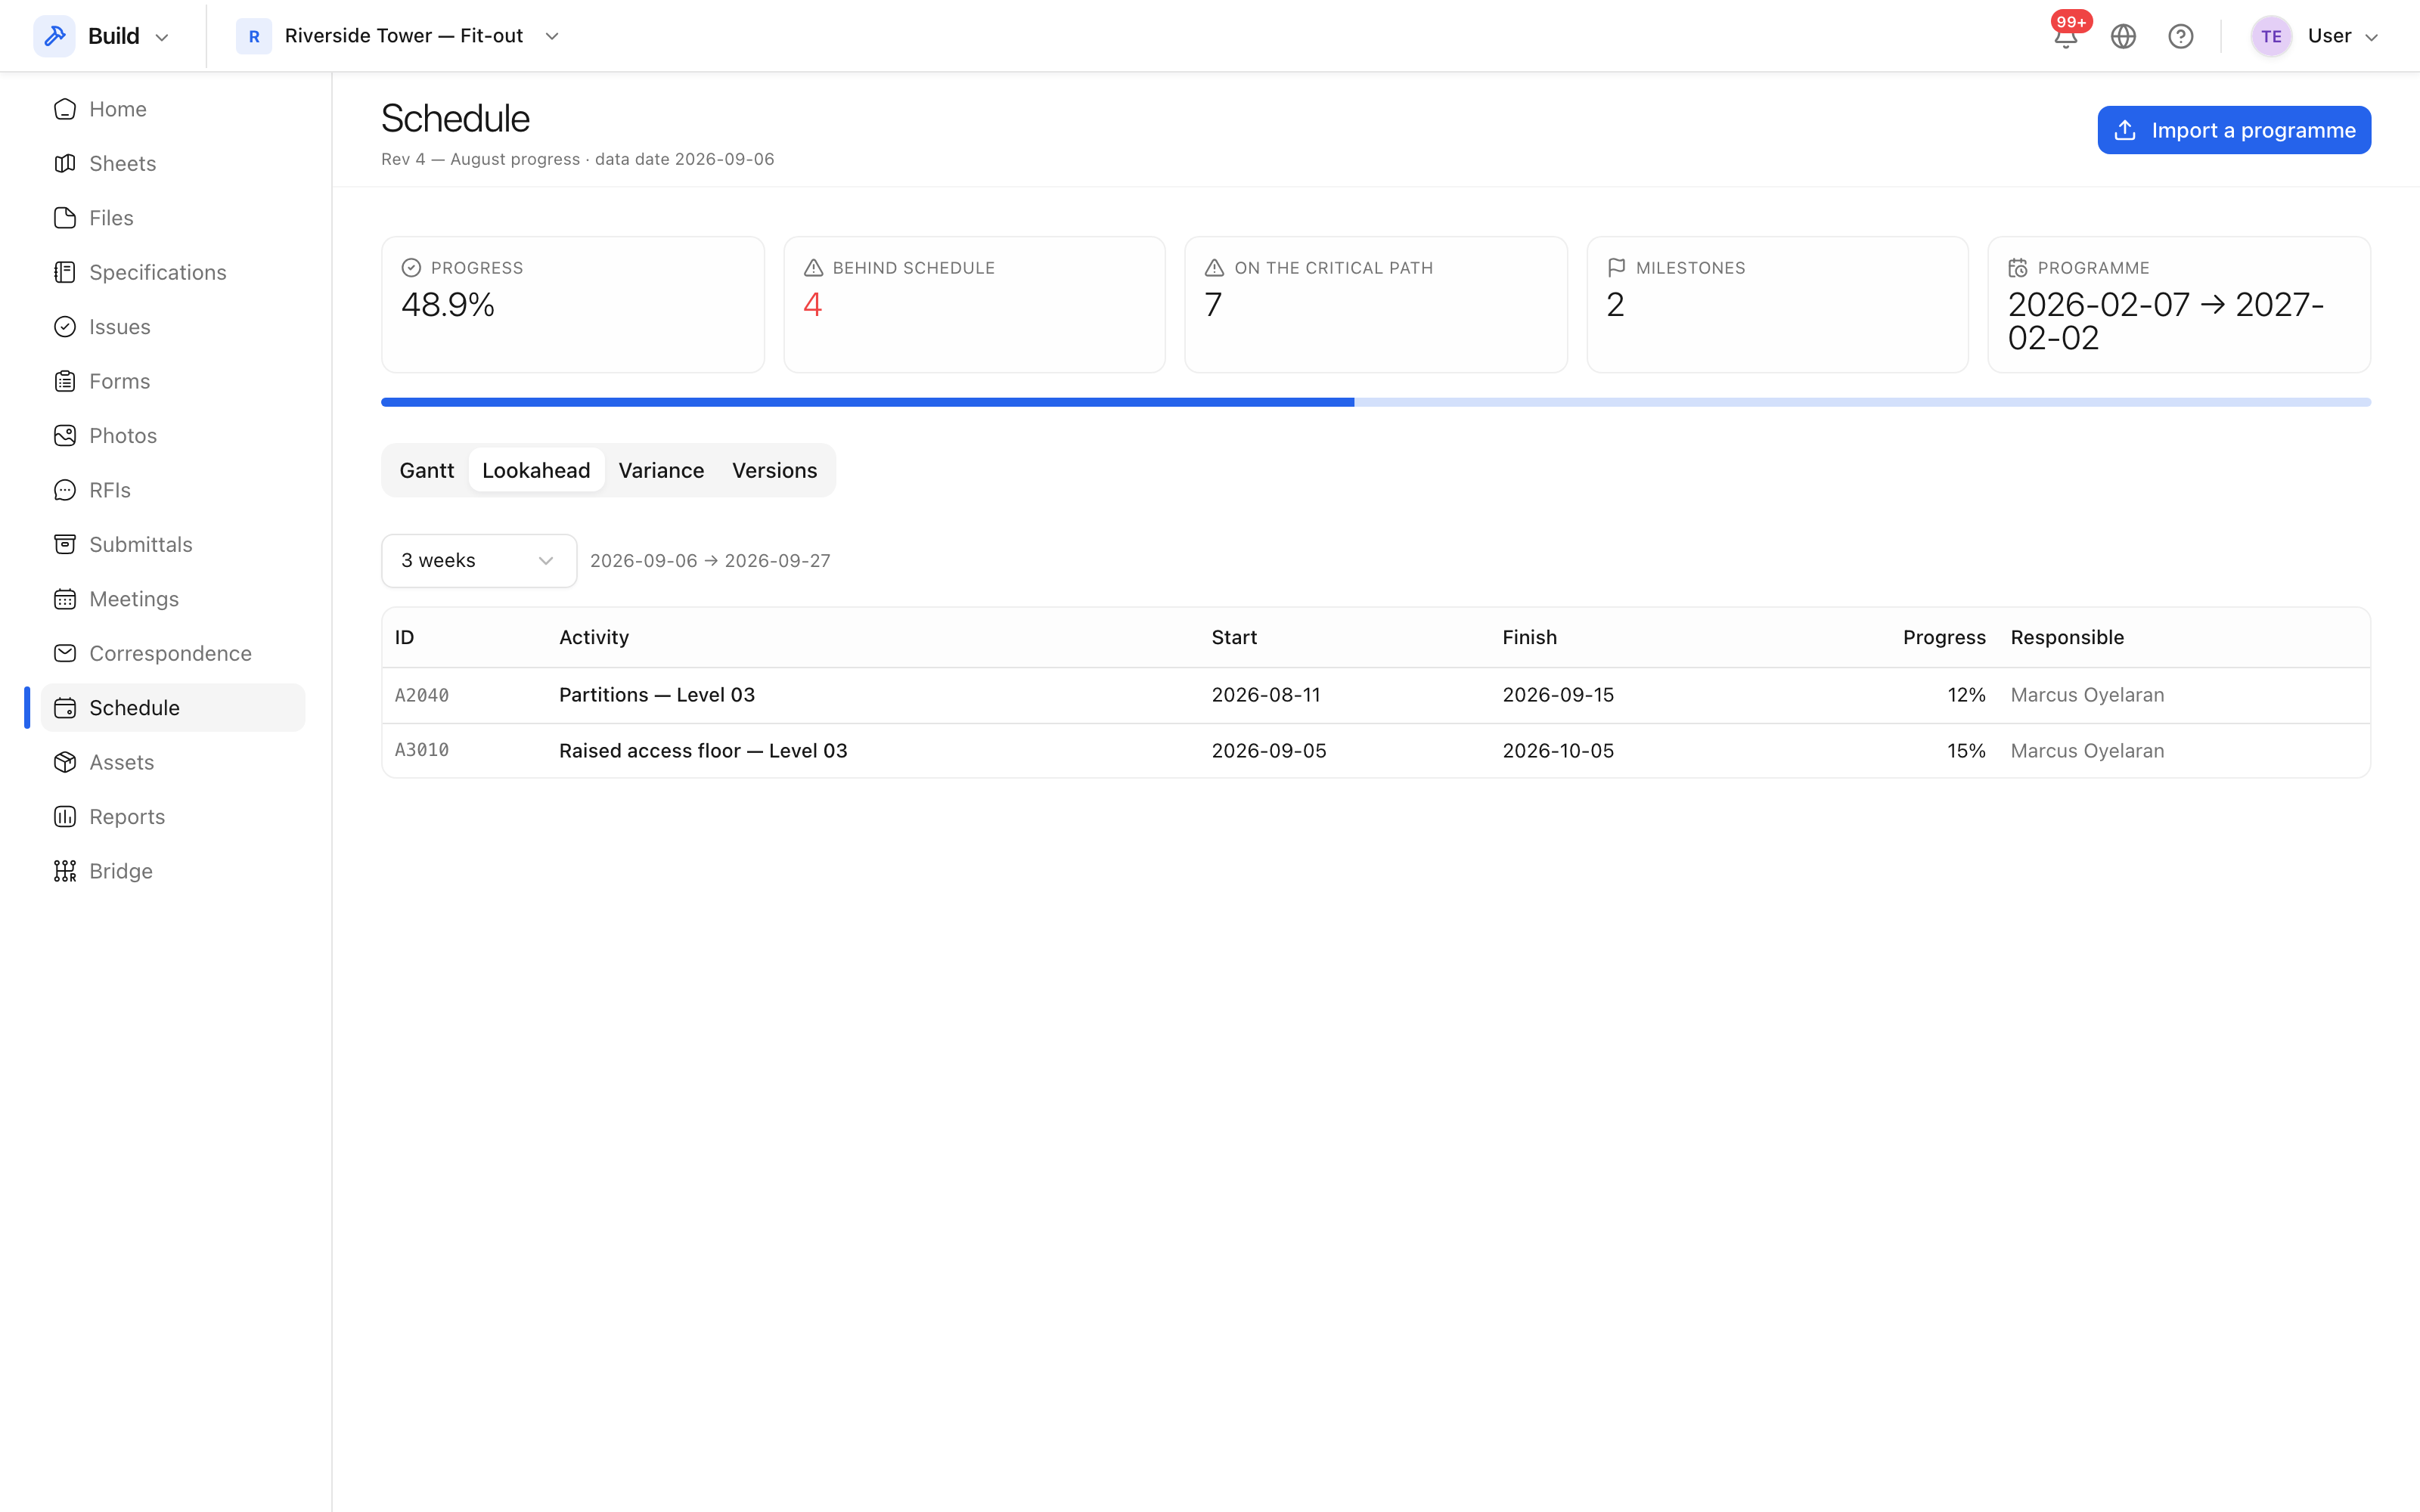Open the User account menu
This screenshot has height=1512, width=2420.
pos(2315,36)
